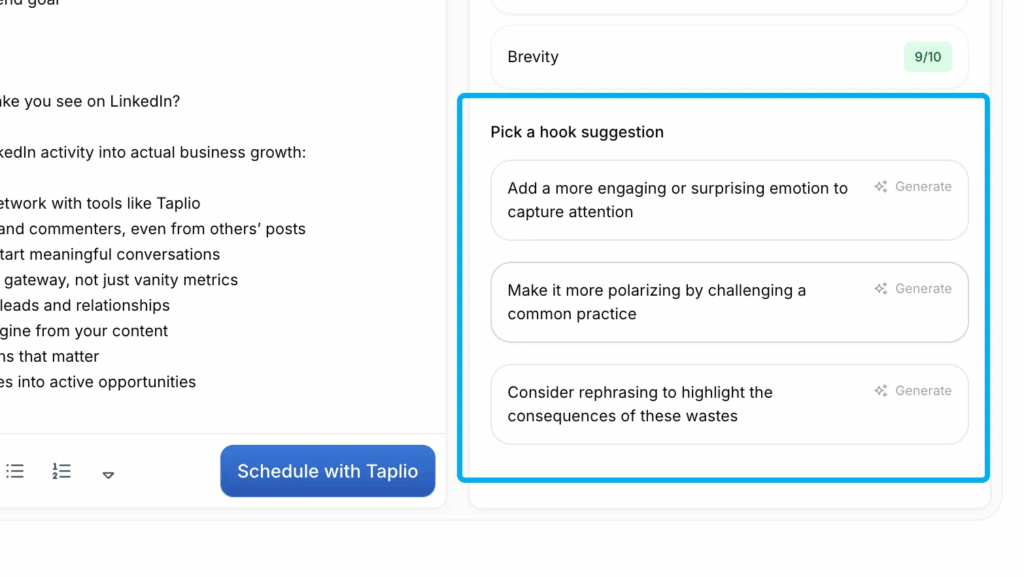The width and height of the screenshot is (1024, 577).
Task: Insert a numbered list in the editor
Action: [x=62, y=471]
